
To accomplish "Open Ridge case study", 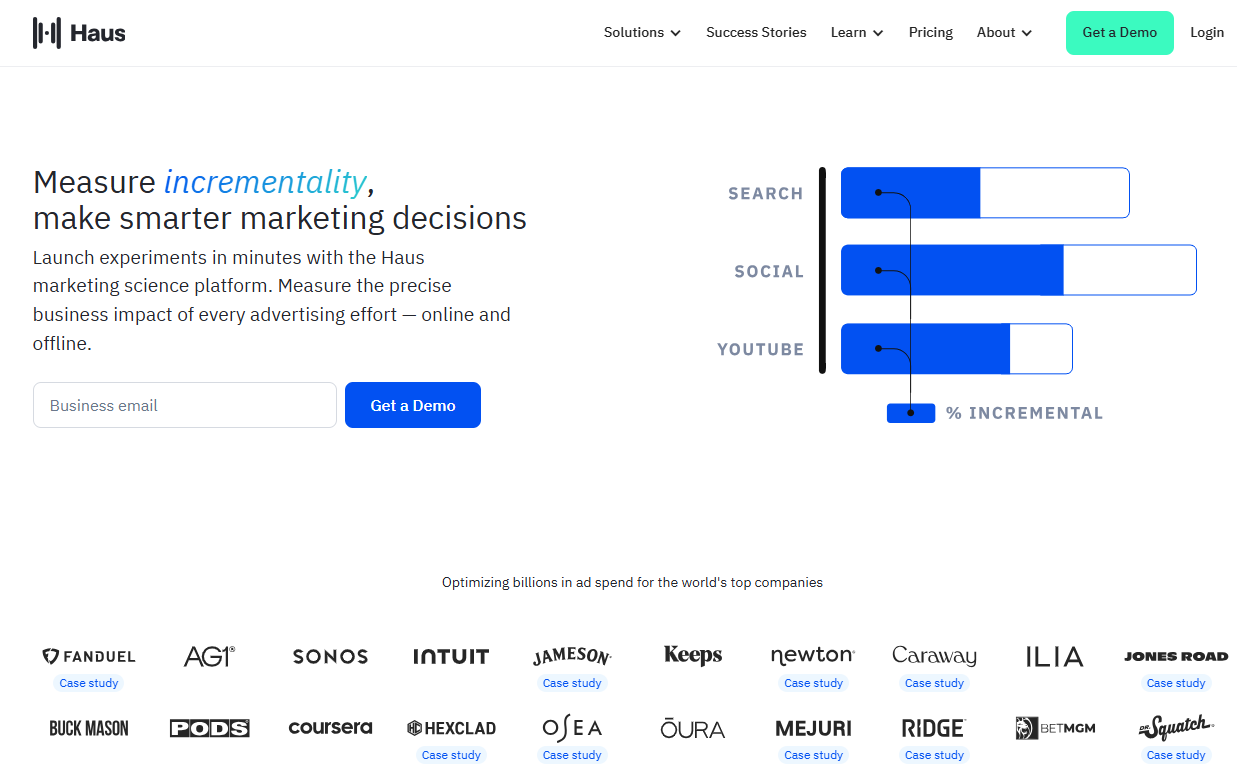I will [x=934, y=755].
